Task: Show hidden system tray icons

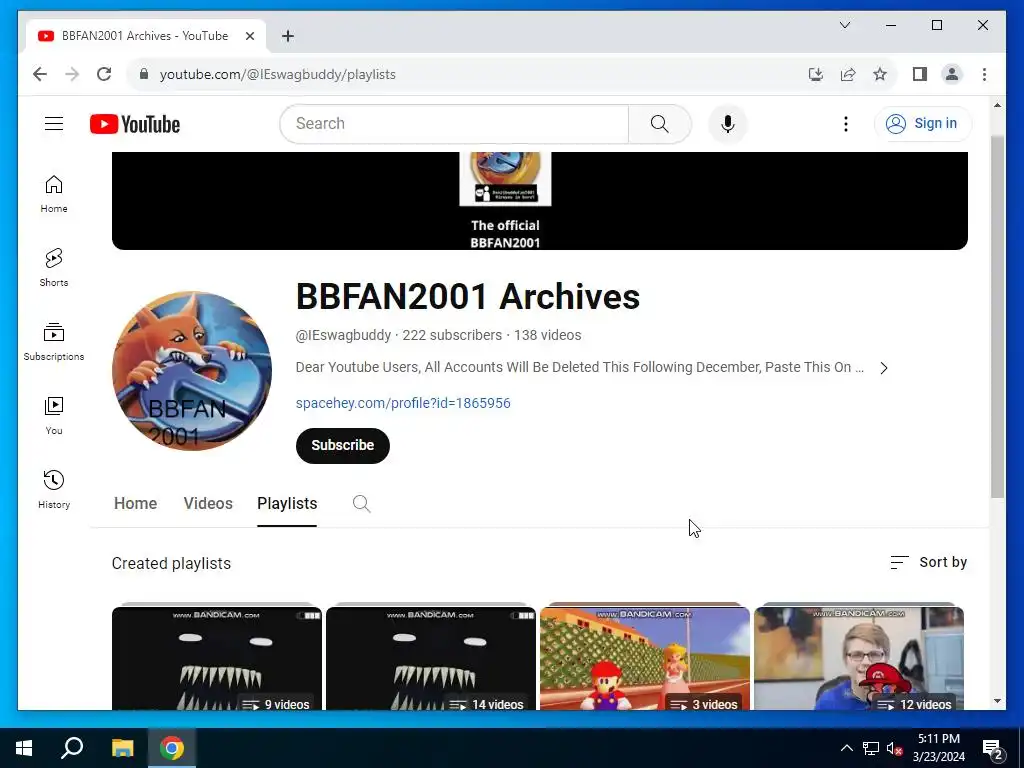Action: tap(846, 748)
